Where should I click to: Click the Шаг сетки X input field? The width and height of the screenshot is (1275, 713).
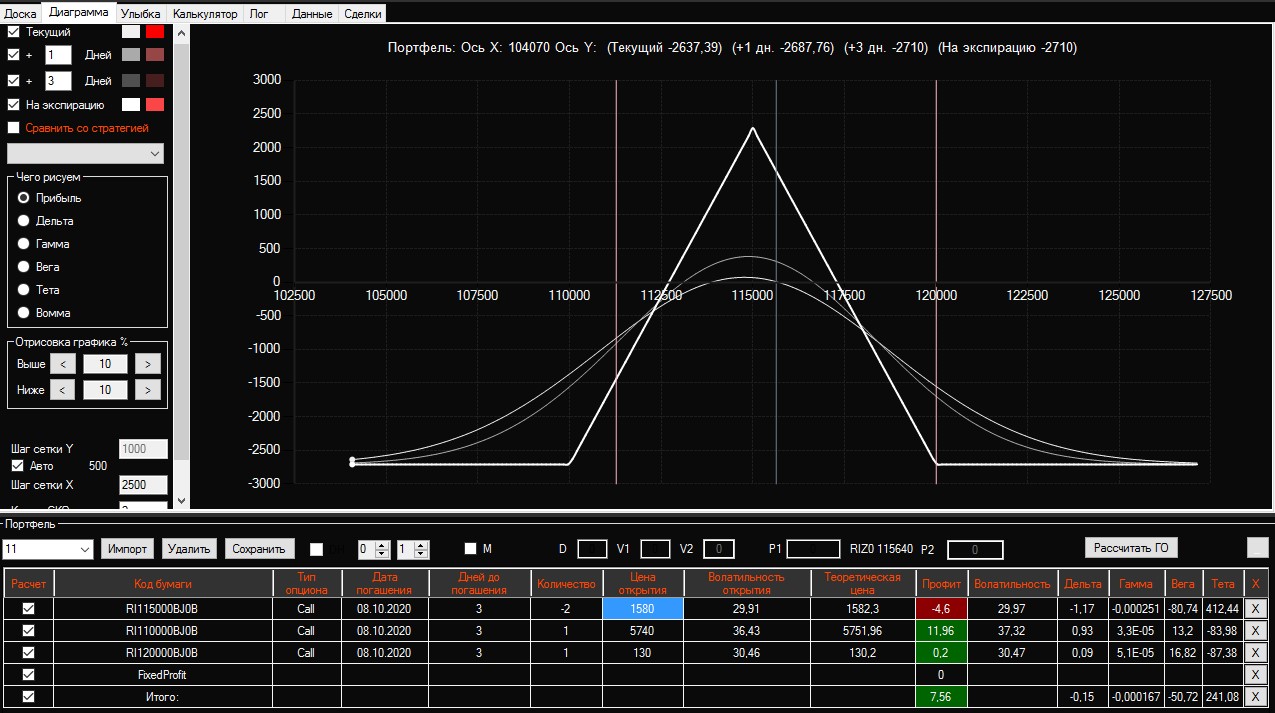coord(143,485)
